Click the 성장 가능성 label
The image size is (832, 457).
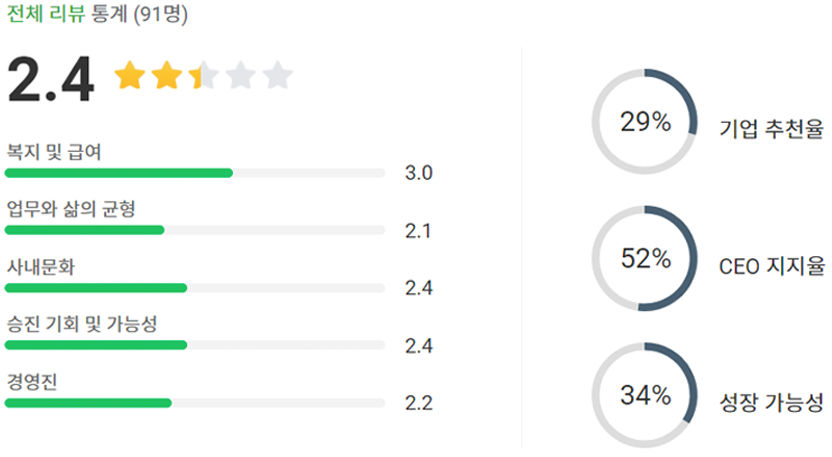pyautogui.click(x=771, y=403)
